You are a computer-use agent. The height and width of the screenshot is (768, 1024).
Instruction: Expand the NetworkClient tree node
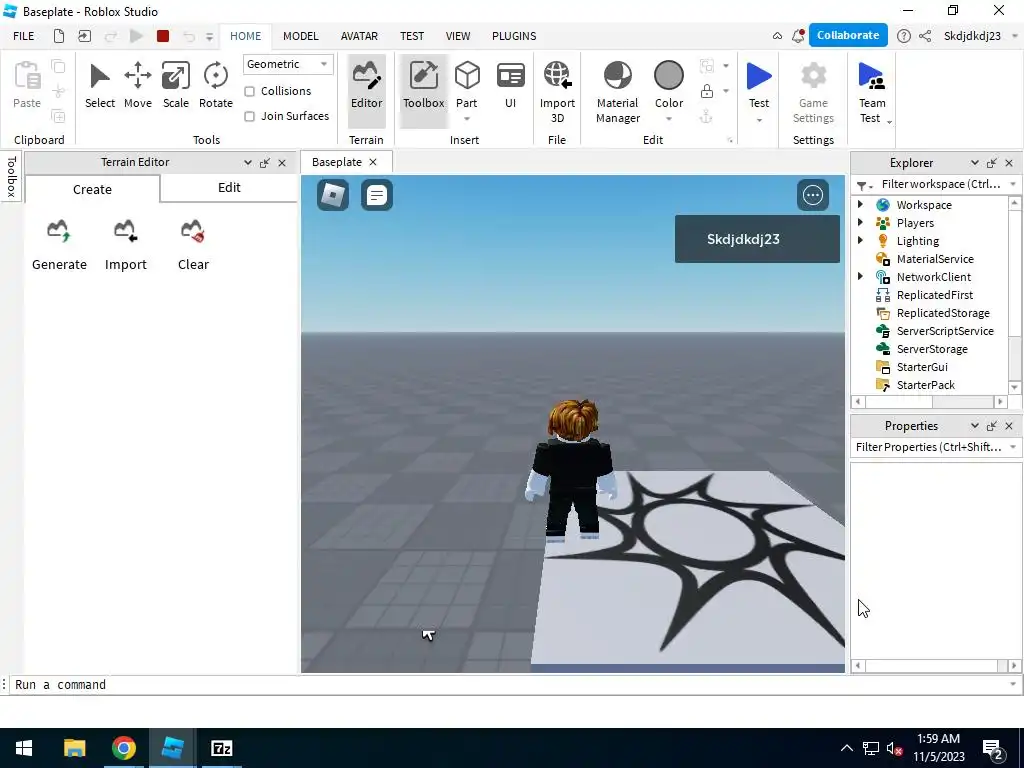point(860,276)
